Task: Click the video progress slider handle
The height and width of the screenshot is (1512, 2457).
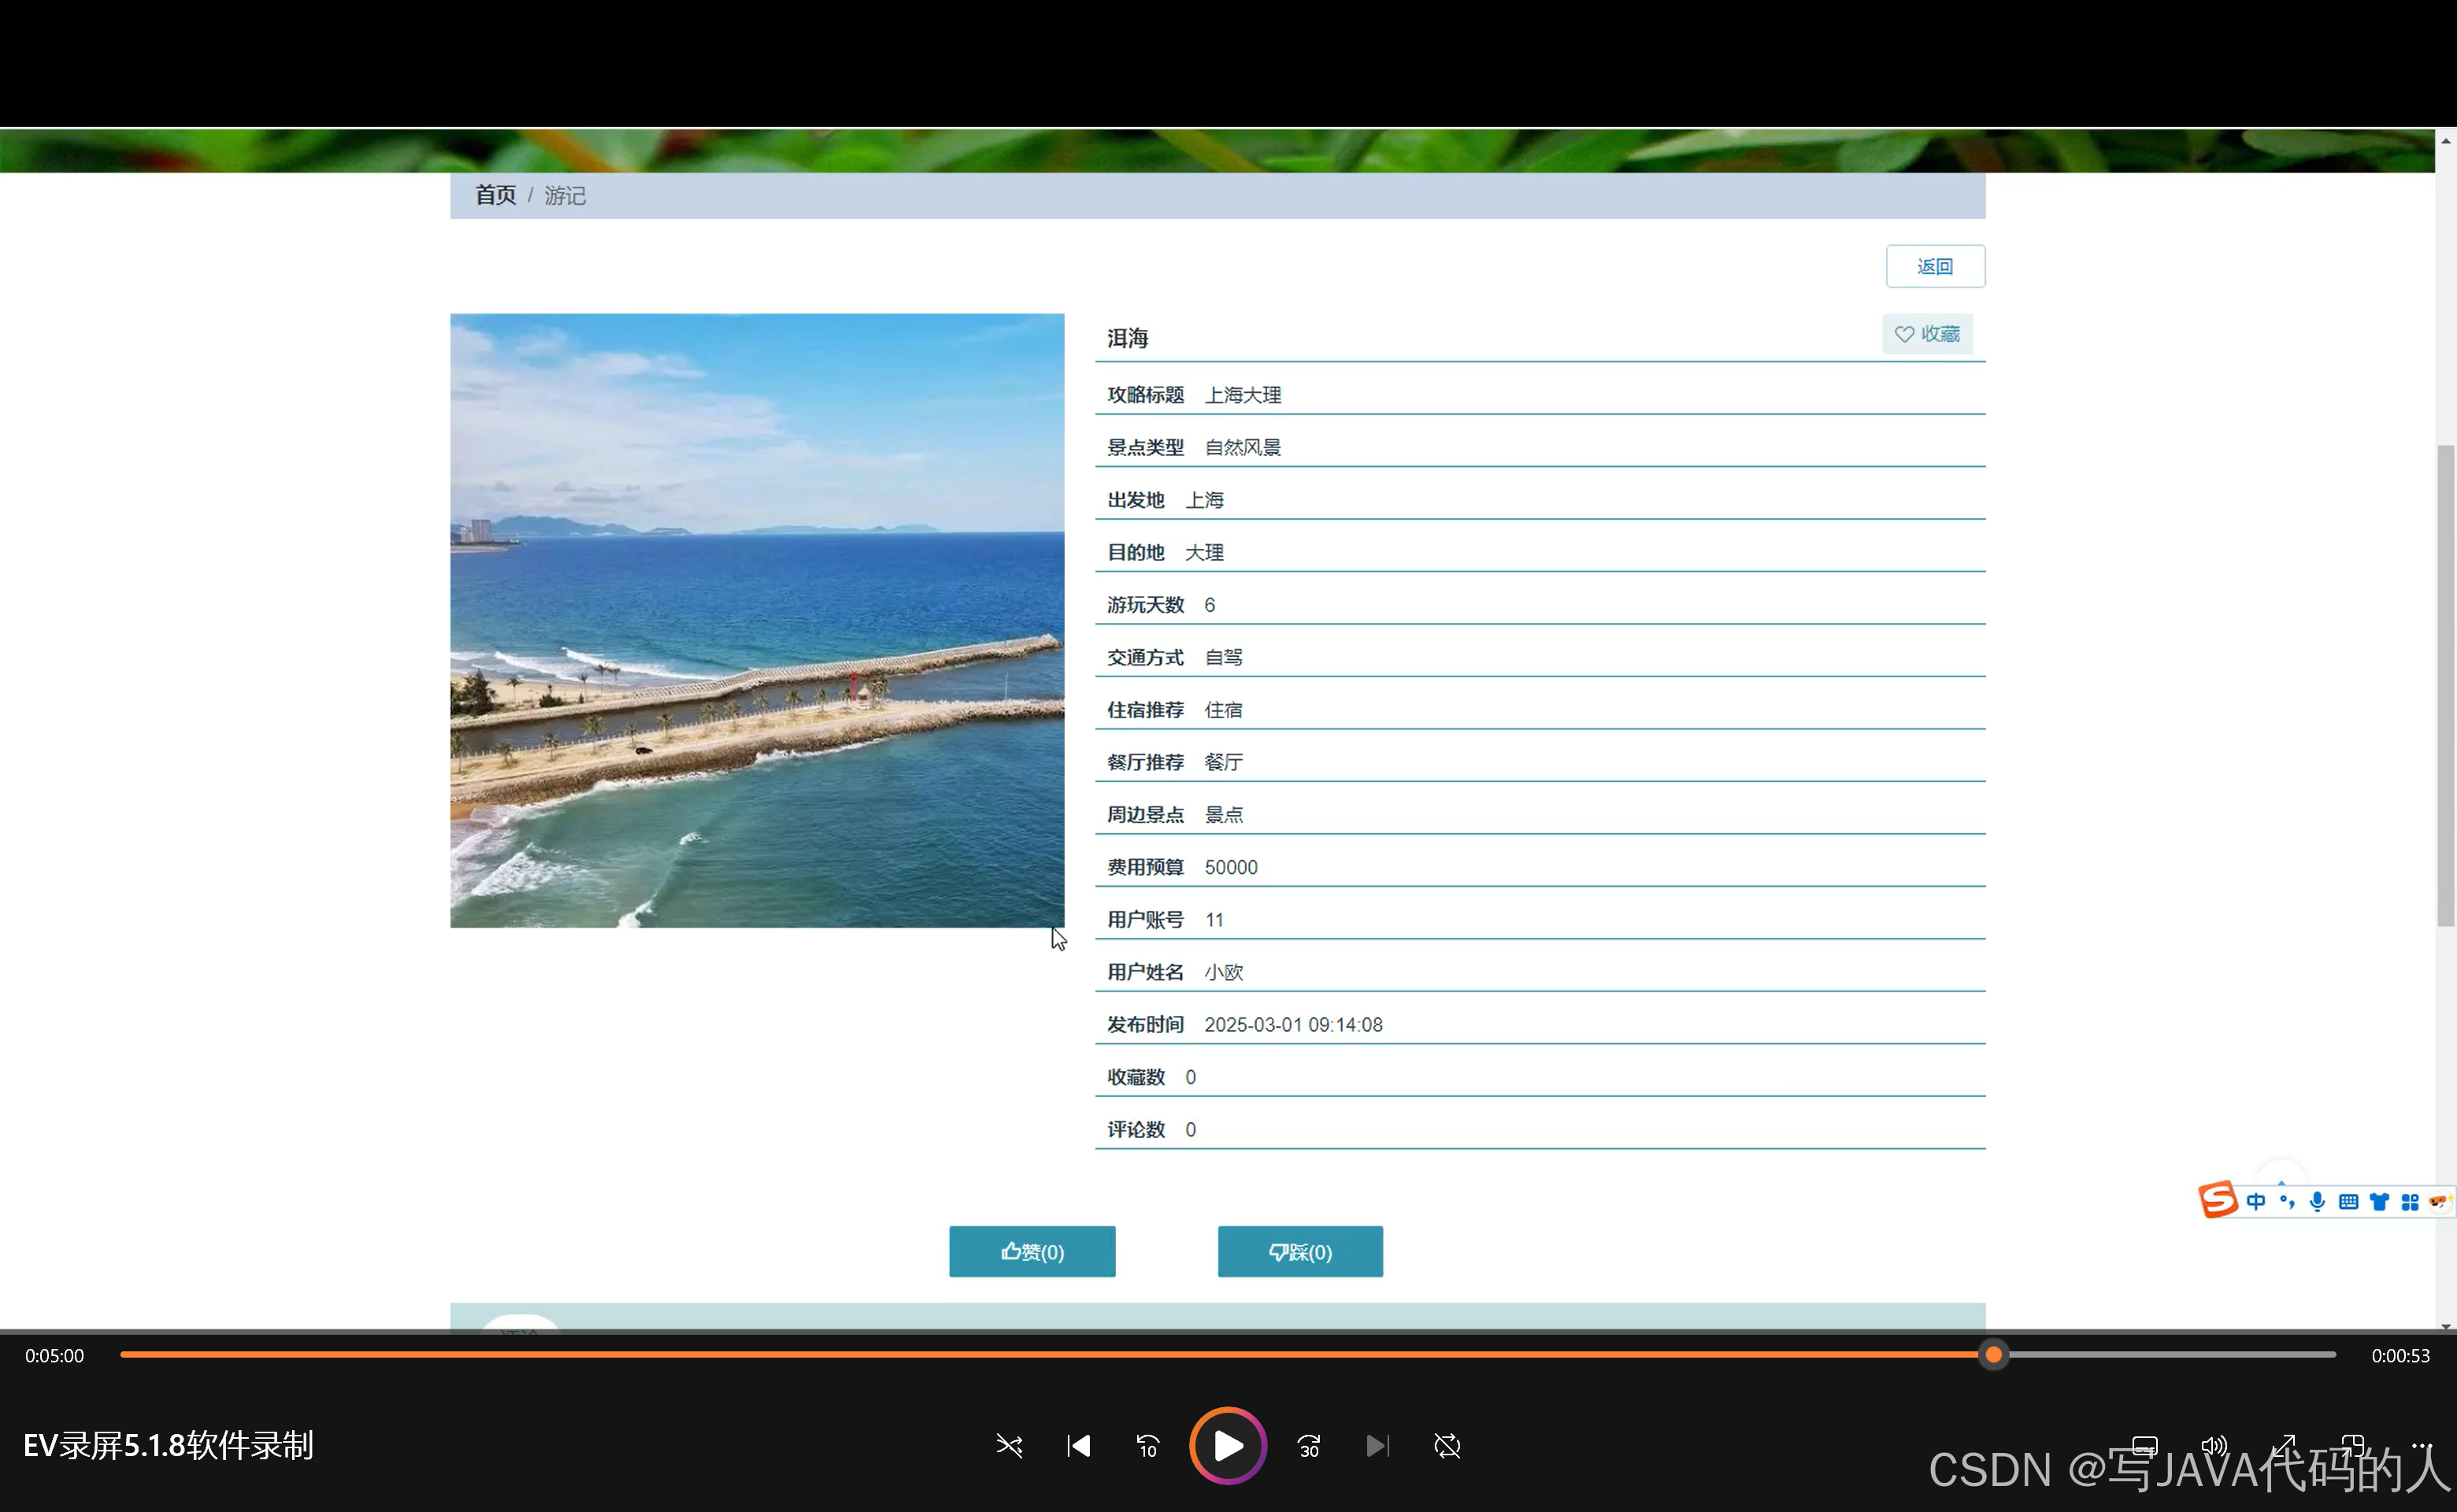Action: [1993, 1355]
